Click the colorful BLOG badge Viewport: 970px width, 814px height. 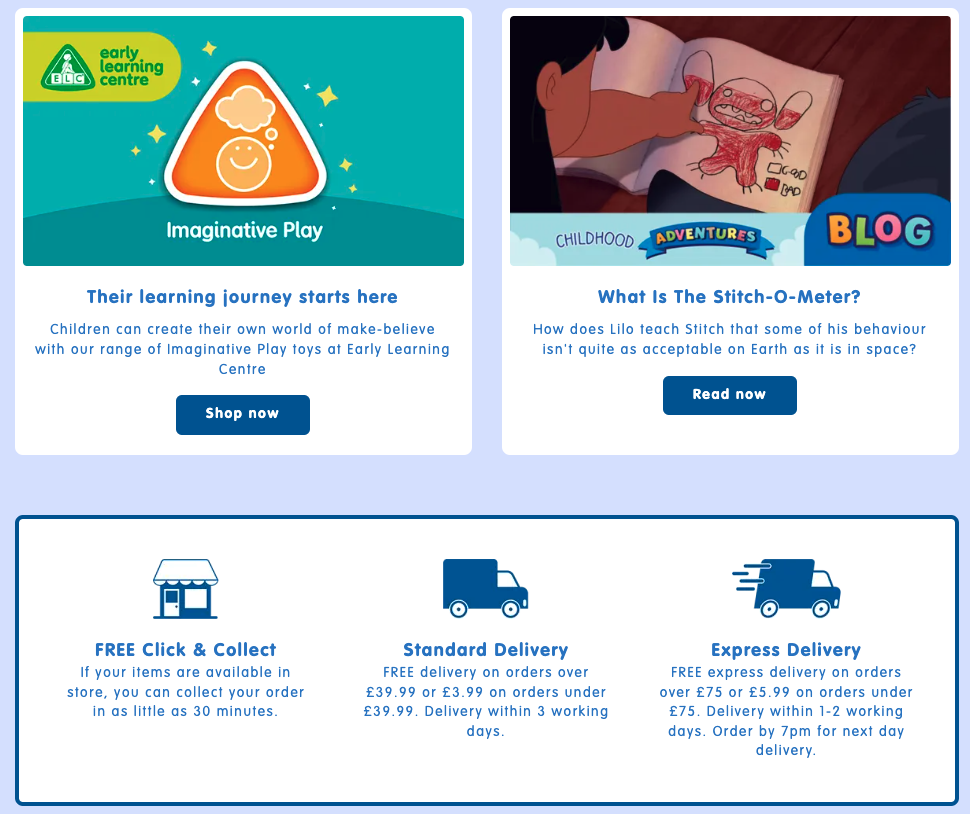[x=878, y=230]
